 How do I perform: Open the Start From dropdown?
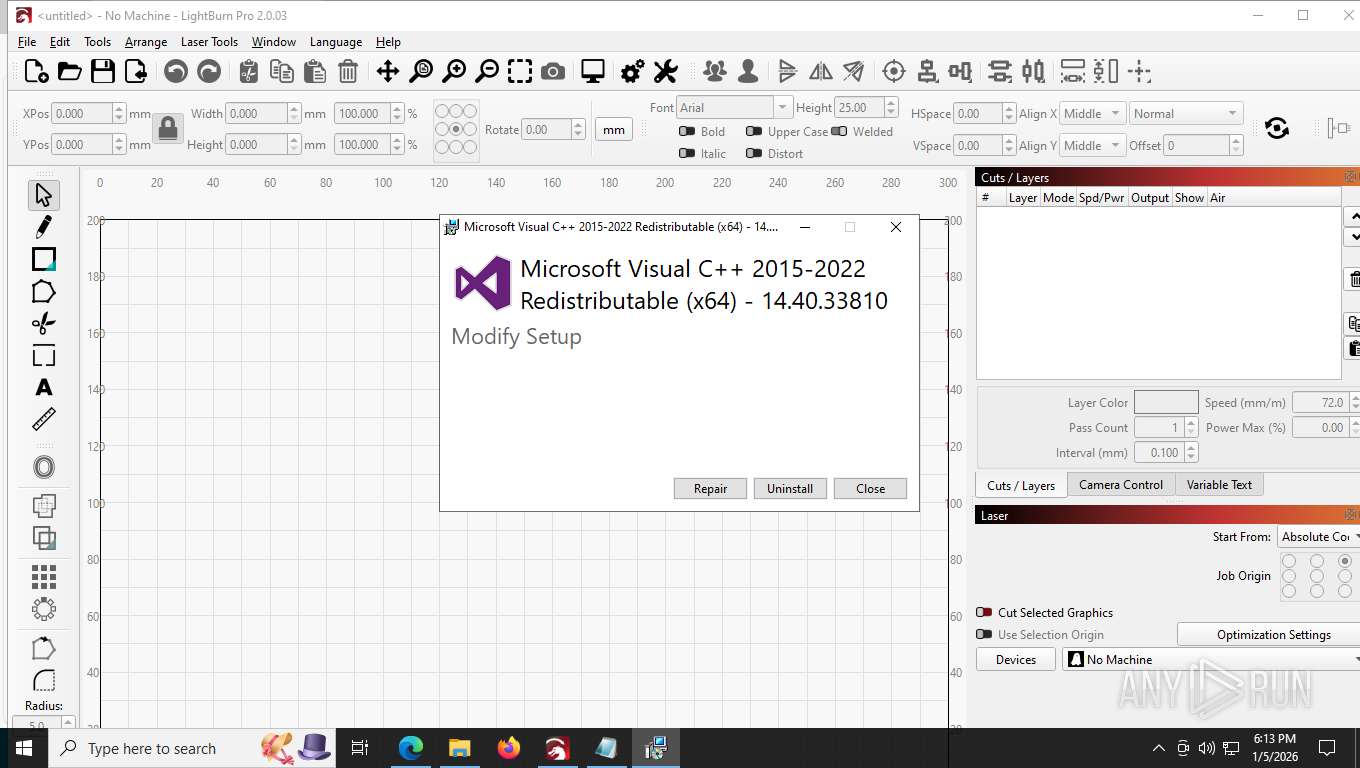[x=1318, y=536]
